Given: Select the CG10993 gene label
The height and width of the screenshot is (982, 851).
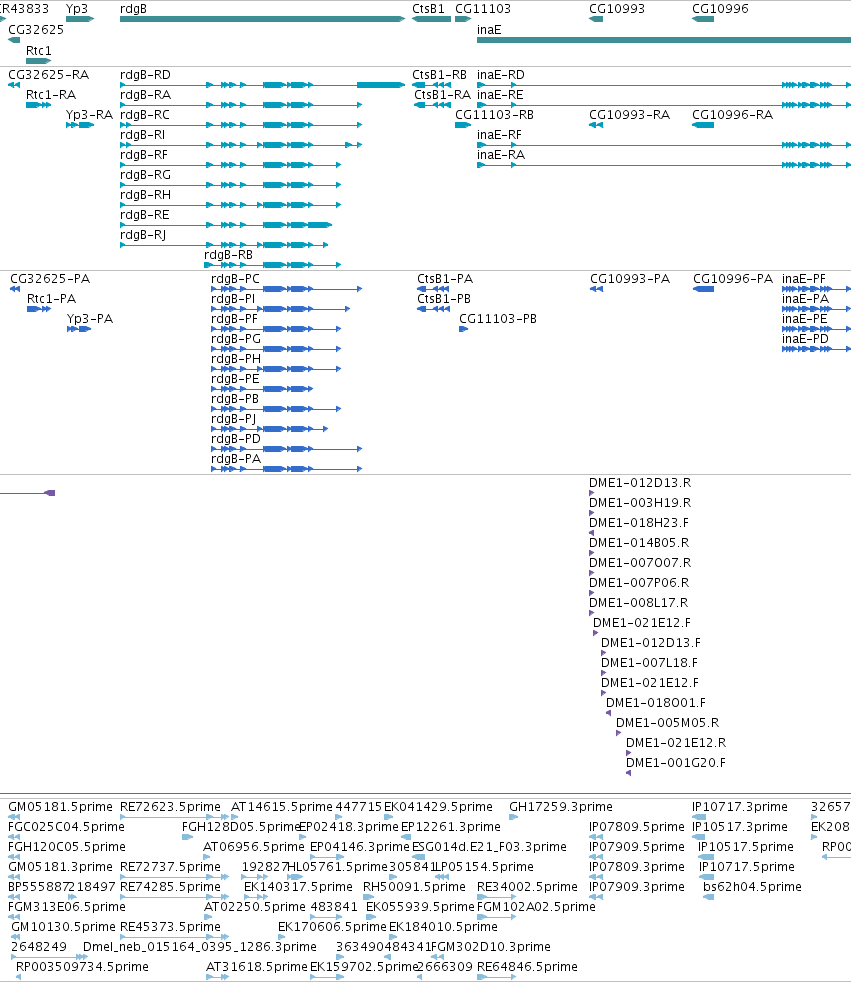Looking at the screenshot, I should 617,9.
